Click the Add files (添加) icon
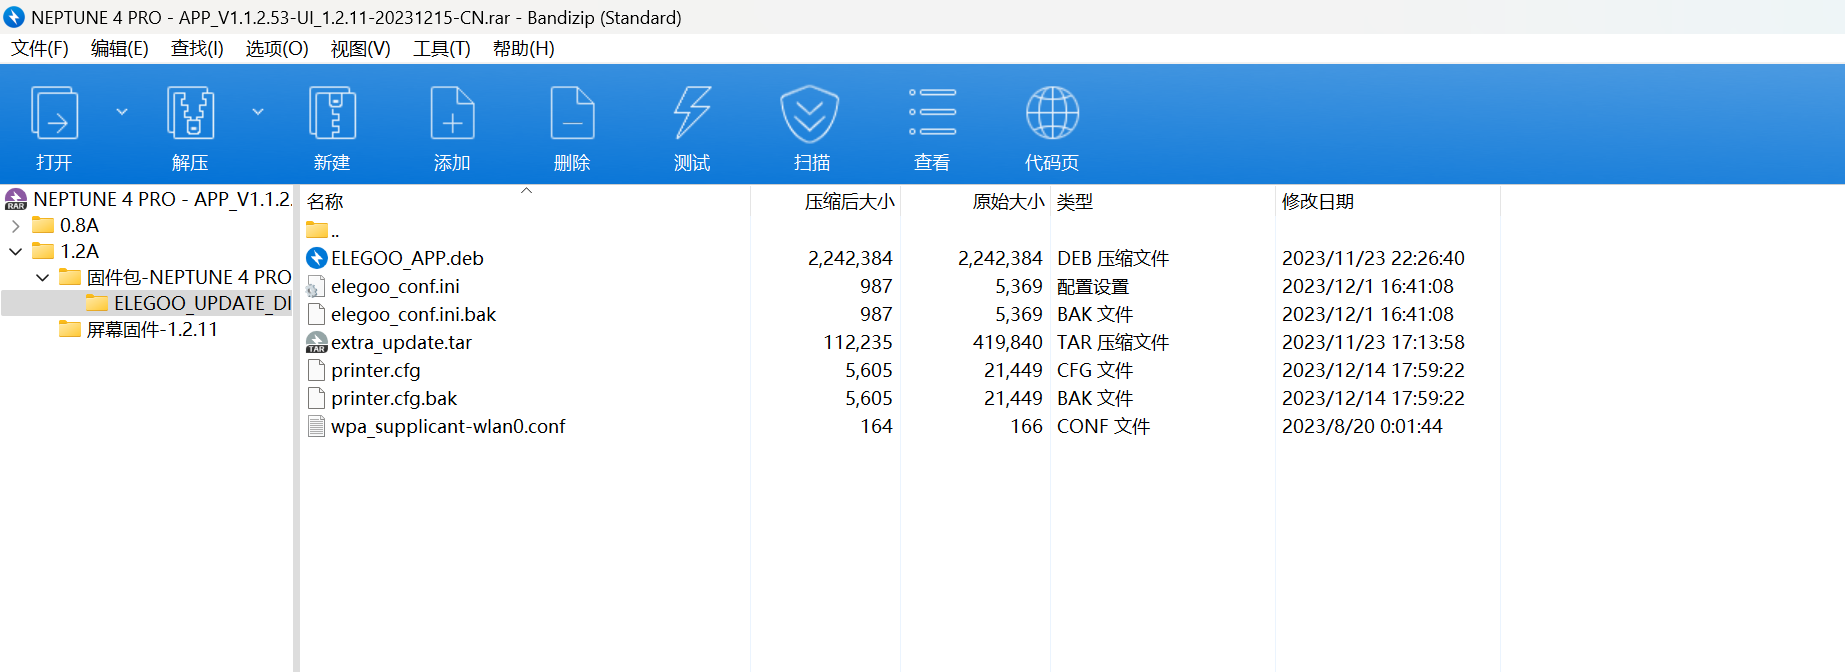This screenshot has height=672, width=1845. [452, 113]
